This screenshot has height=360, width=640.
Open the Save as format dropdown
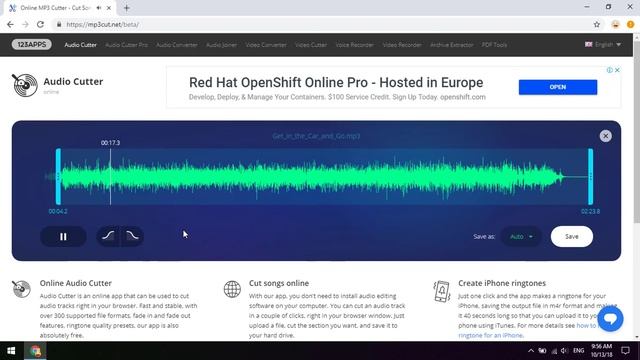[x=521, y=236]
